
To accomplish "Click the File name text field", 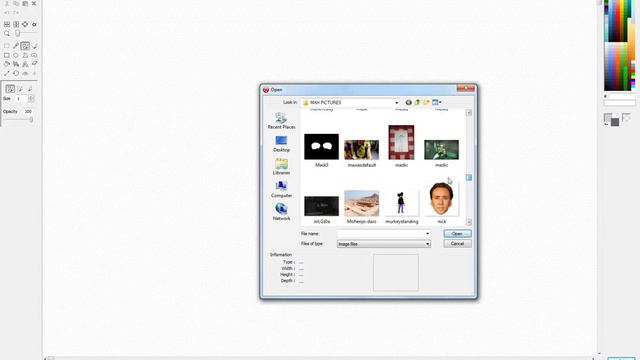I will click(x=380, y=233).
